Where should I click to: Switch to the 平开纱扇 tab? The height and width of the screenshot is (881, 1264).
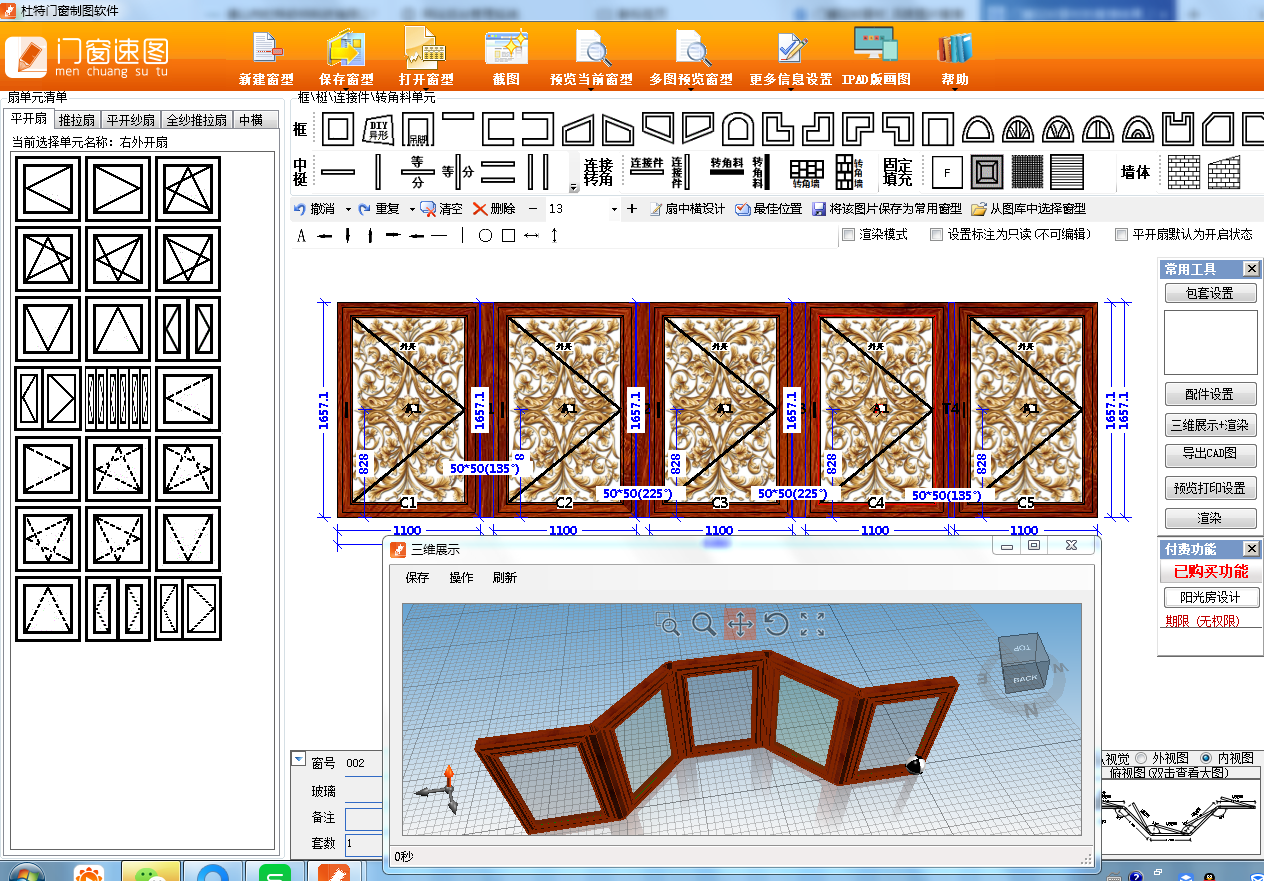(131, 120)
